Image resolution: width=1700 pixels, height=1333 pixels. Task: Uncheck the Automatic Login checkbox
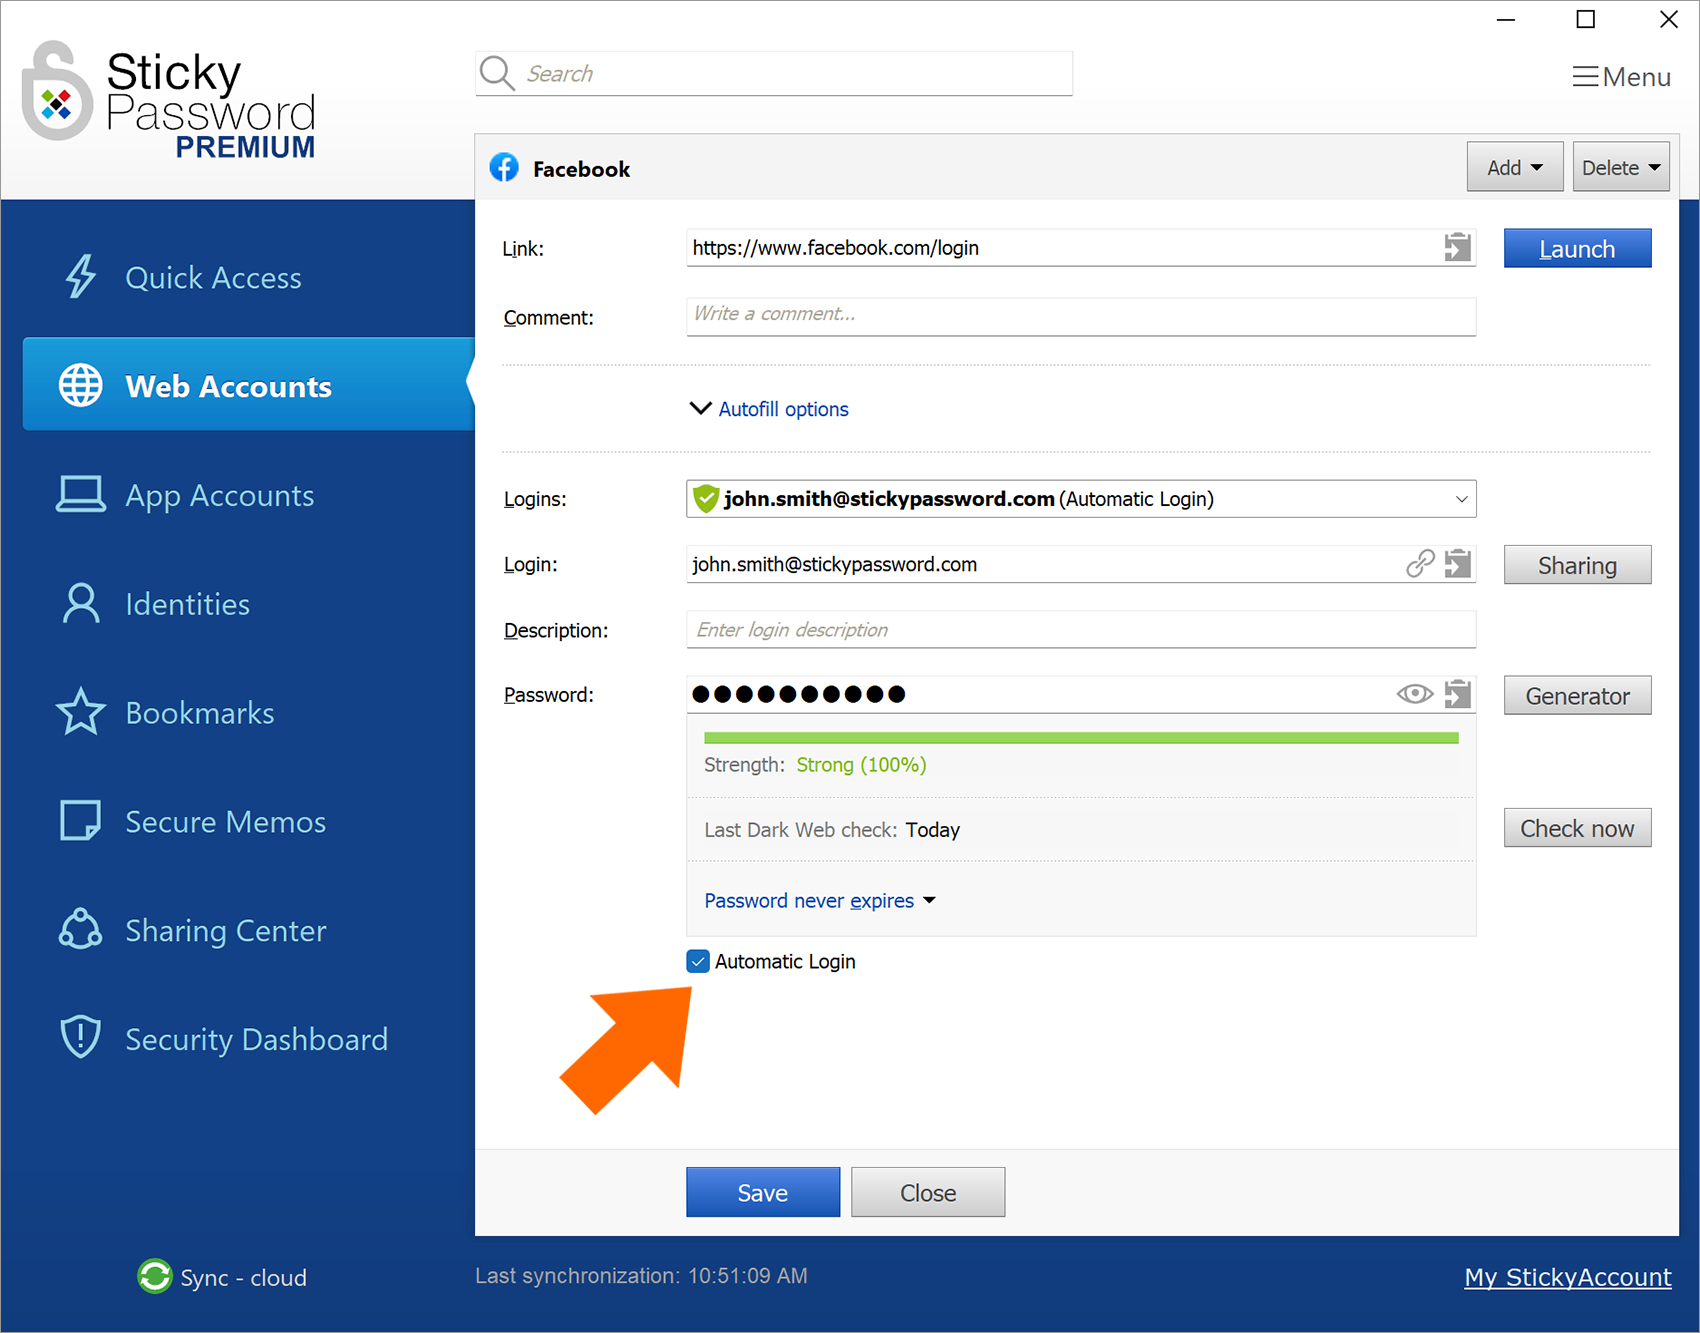pyautogui.click(x=698, y=961)
